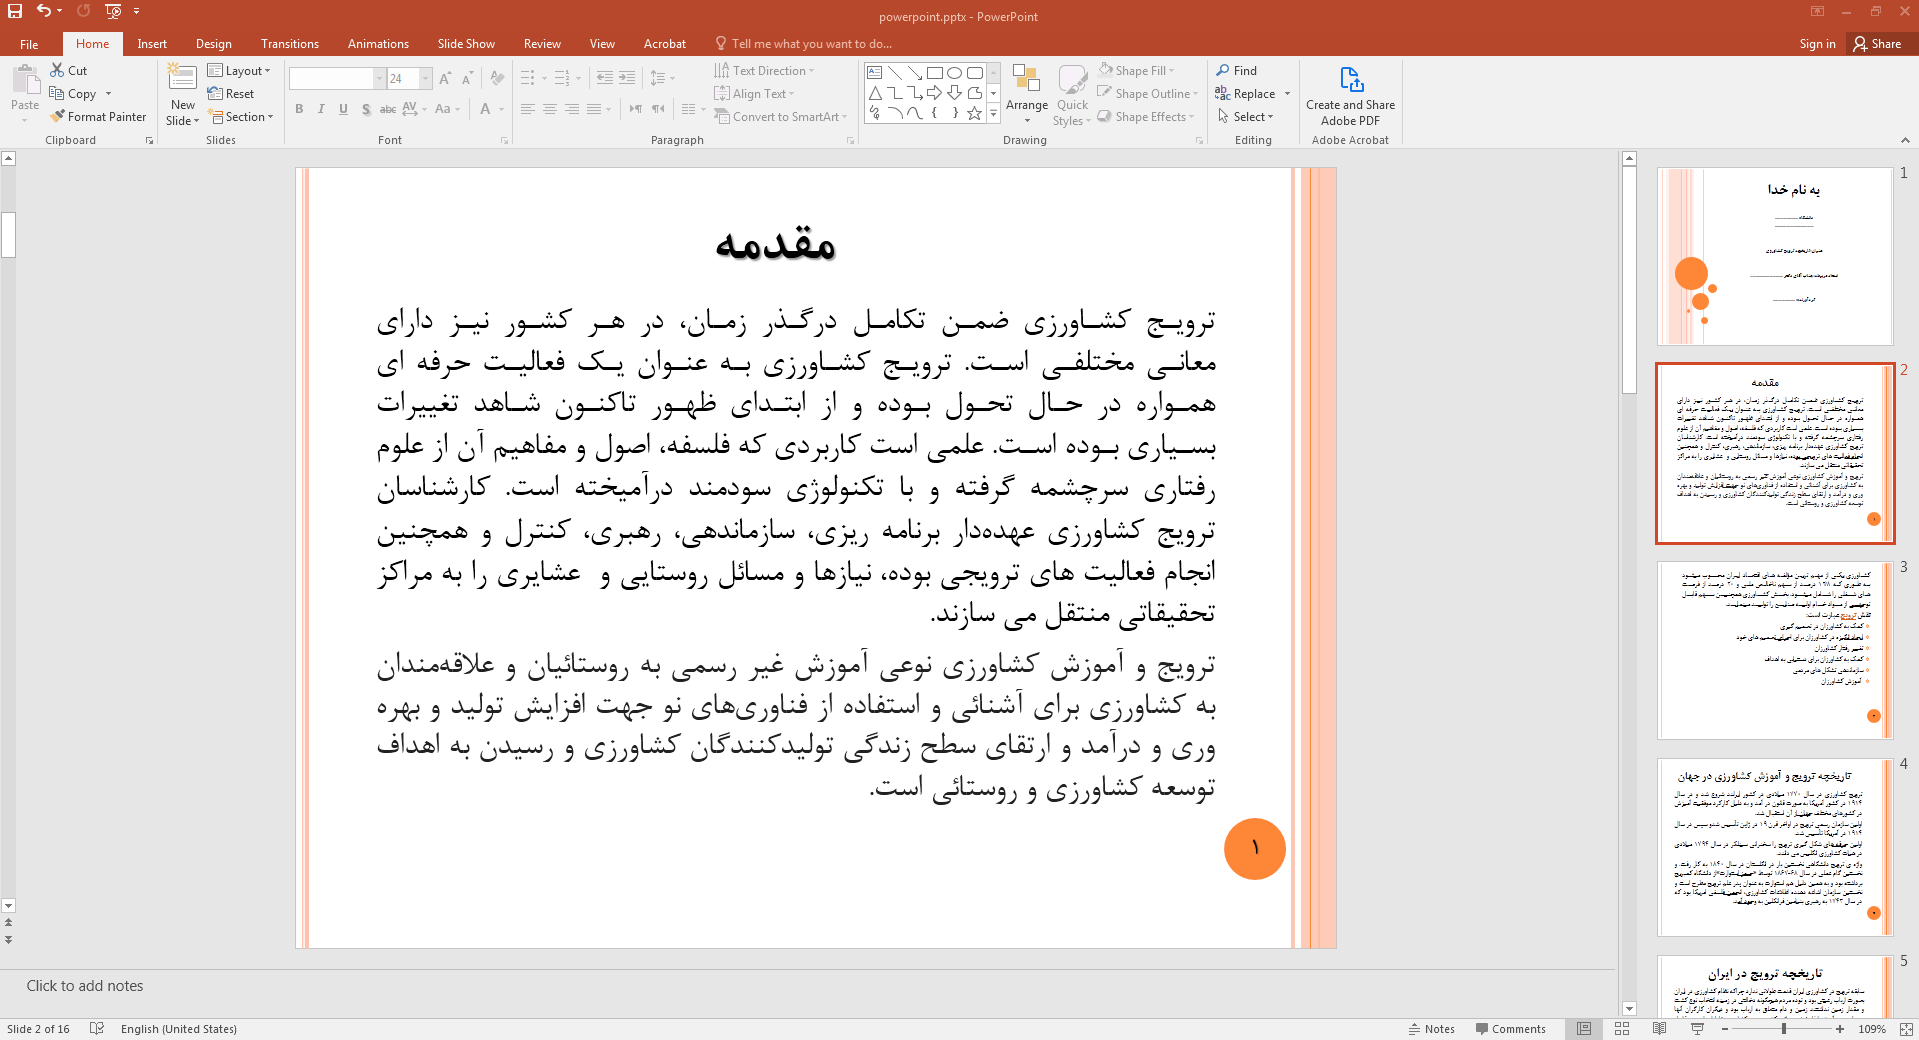The width and height of the screenshot is (1919, 1040).
Task: Open the Layout dropdown
Action: (x=239, y=71)
